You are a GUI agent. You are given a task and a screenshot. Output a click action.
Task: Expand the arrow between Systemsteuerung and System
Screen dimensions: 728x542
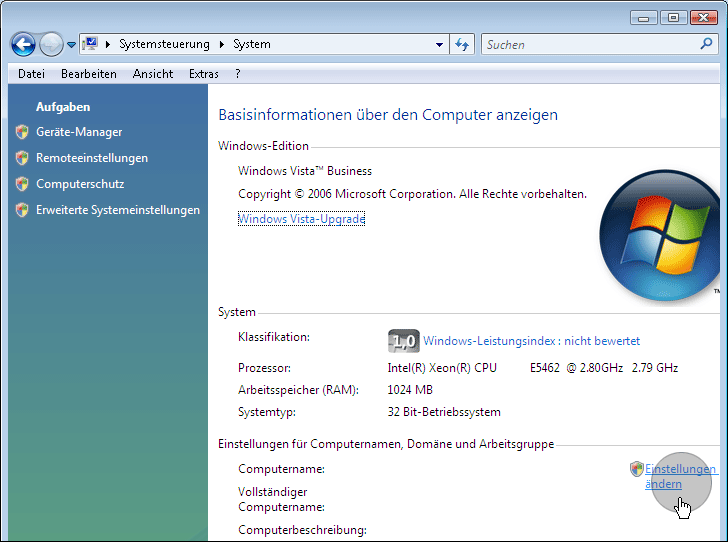tap(221, 45)
